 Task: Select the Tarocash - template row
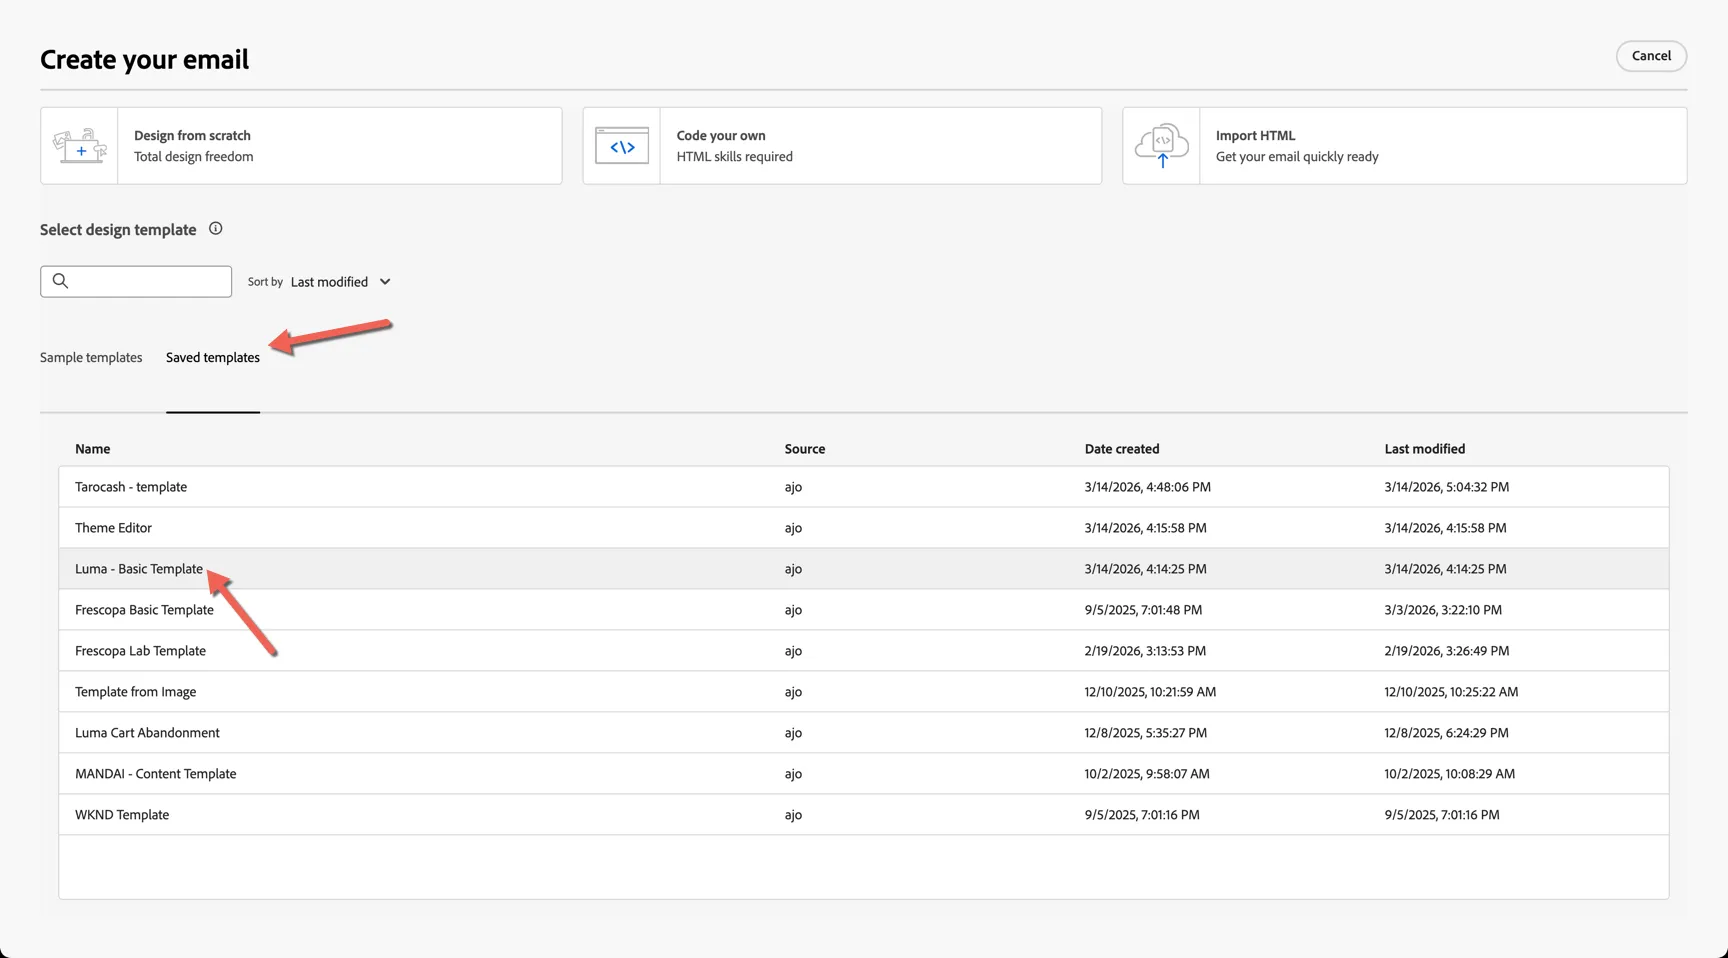coord(863,487)
